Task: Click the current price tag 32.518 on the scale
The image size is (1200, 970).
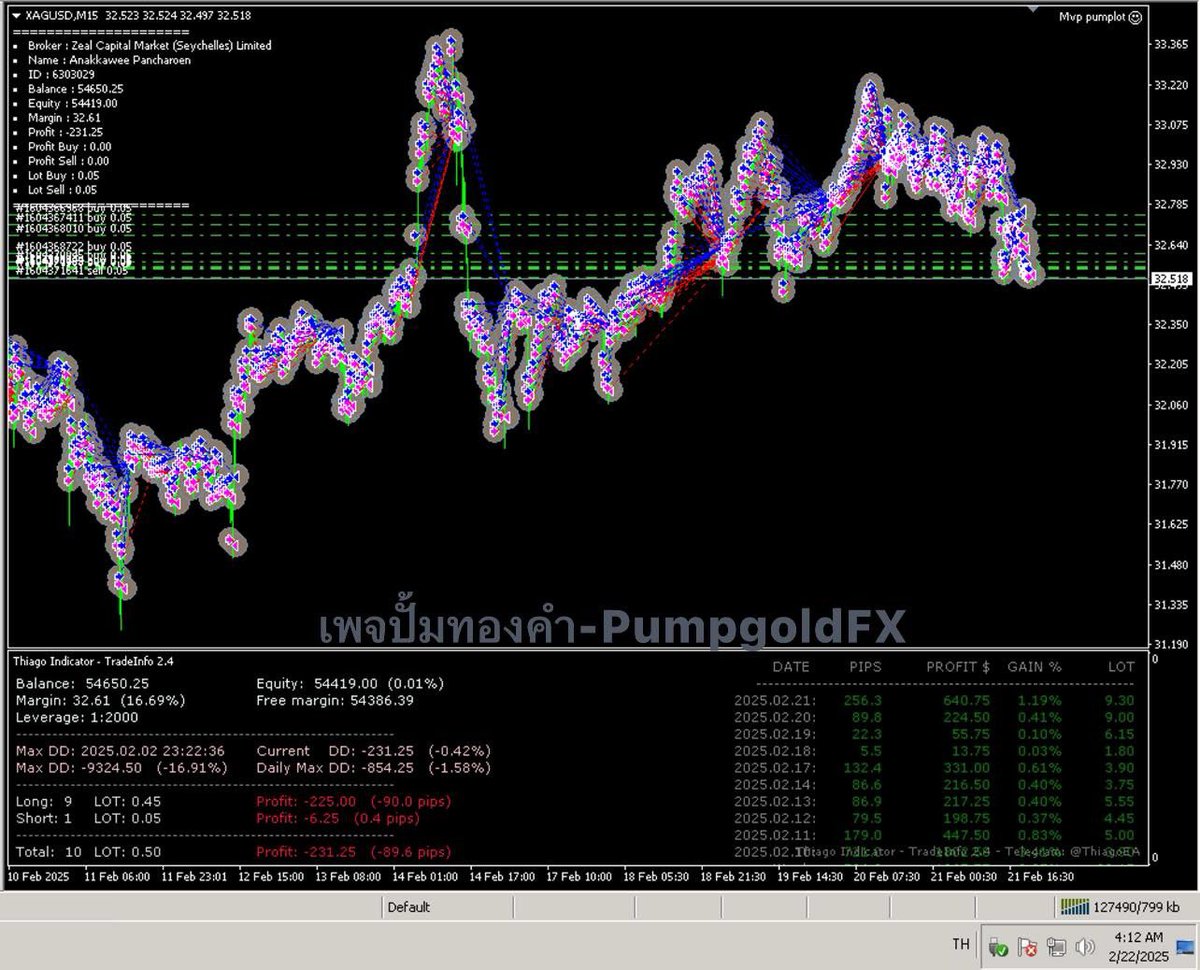Action: 1170,279
